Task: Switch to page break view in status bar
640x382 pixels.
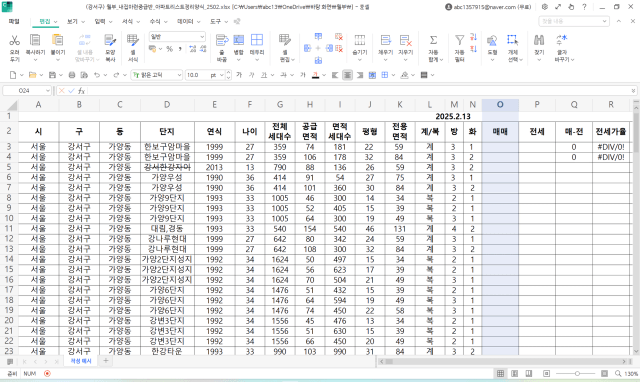Action: [529, 373]
